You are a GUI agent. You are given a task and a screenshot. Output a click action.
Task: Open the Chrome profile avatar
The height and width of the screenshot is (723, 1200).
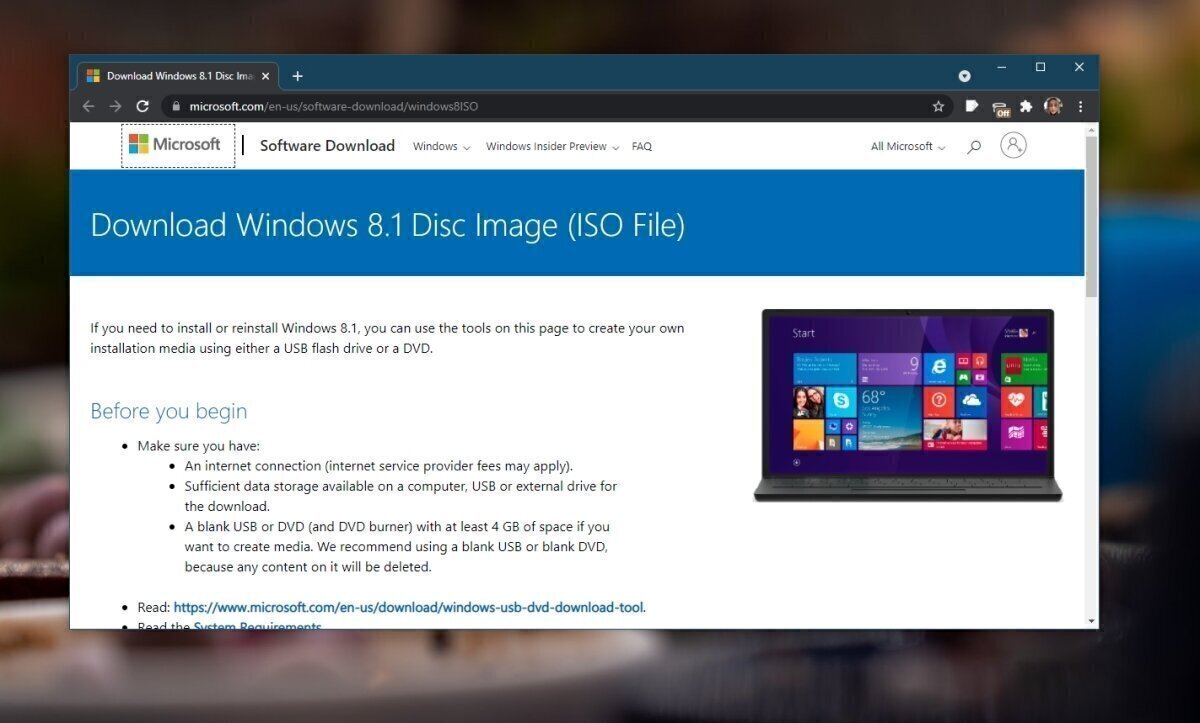[1053, 106]
